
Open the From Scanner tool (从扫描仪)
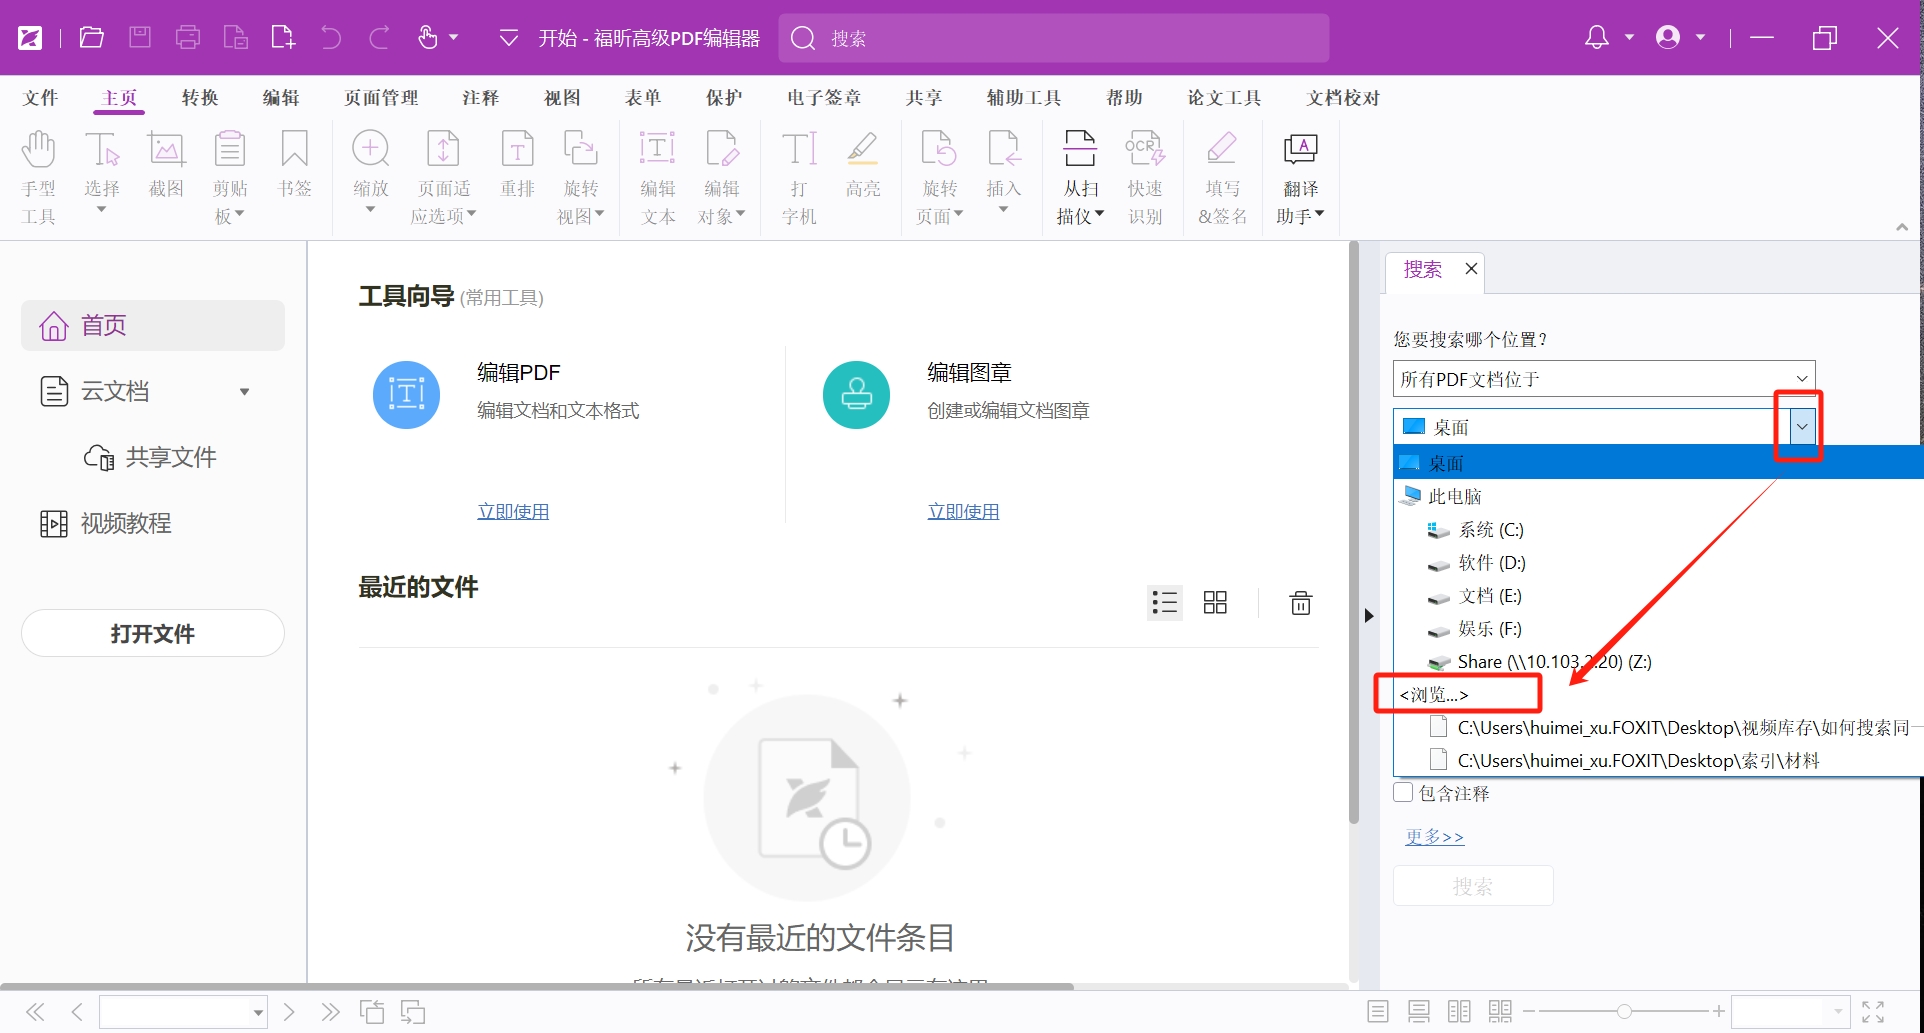[x=1080, y=177]
